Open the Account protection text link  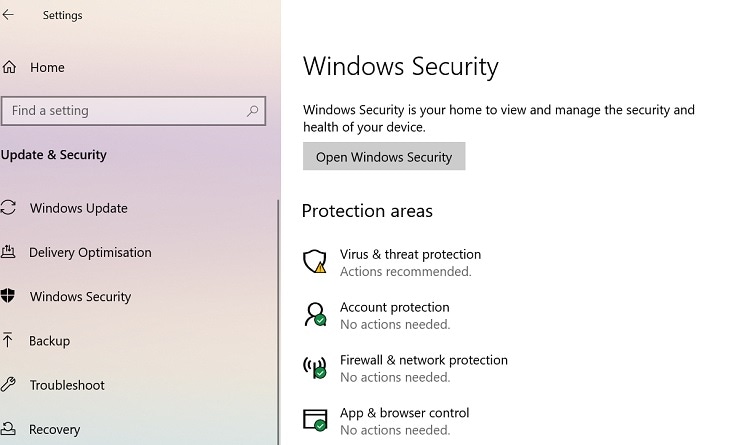click(x=394, y=307)
